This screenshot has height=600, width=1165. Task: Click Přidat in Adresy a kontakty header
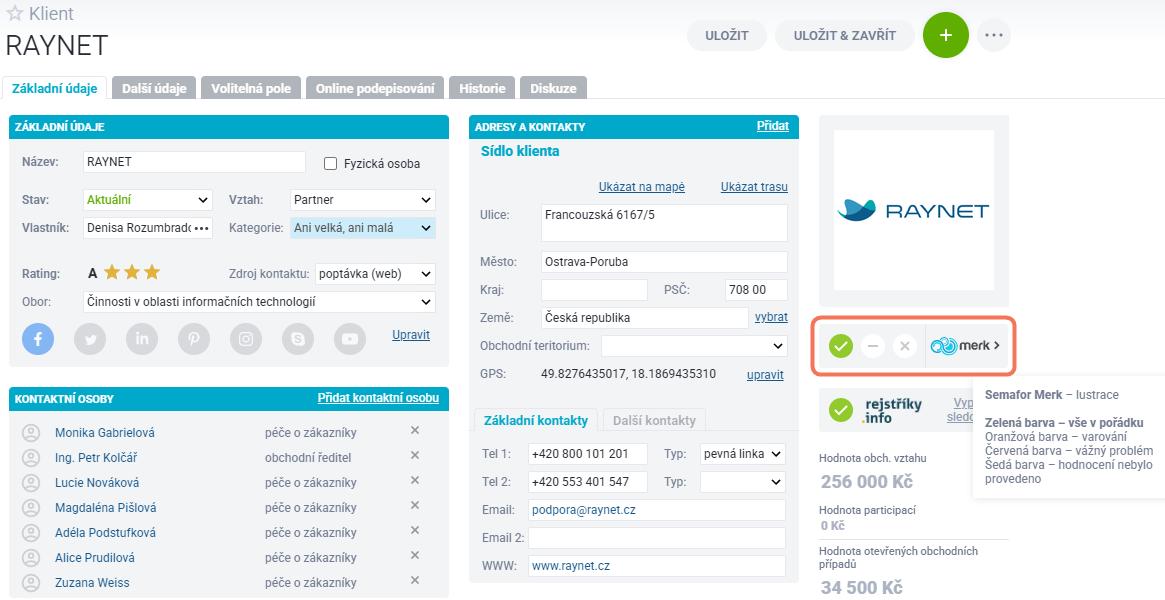pos(773,126)
